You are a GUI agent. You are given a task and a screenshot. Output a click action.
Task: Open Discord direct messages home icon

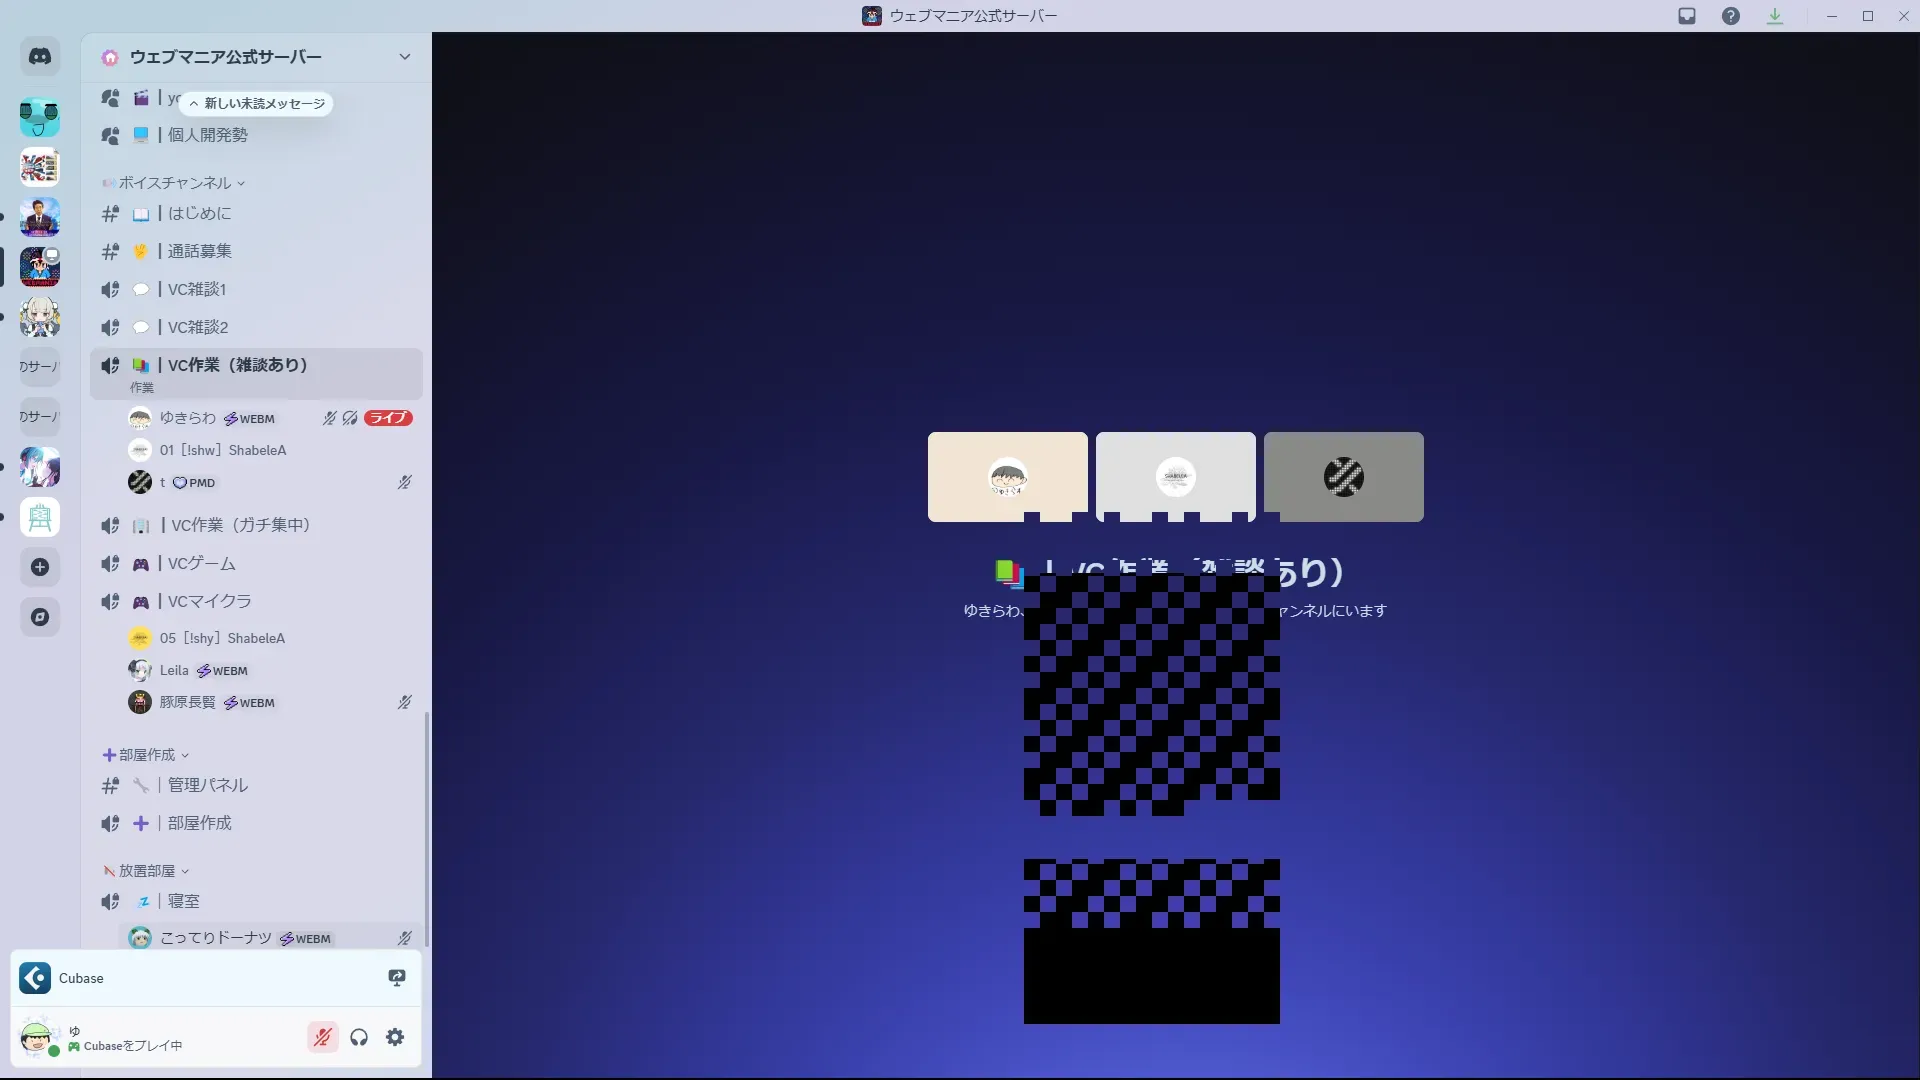coord(40,57)
